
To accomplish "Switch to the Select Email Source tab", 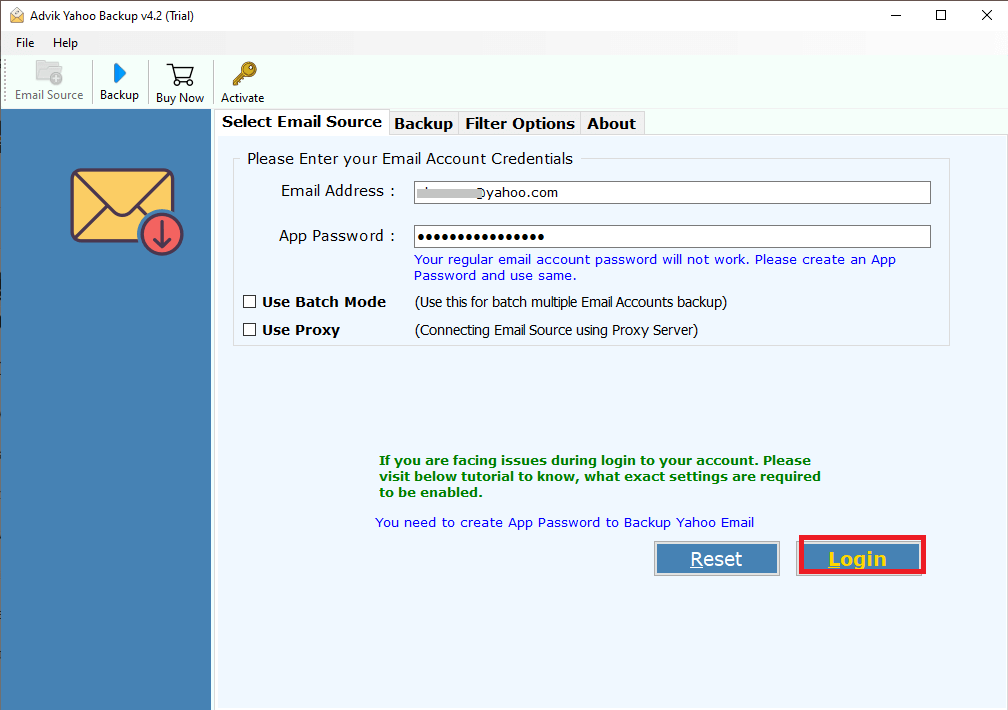I will pyautogui.click(x=302, y=122).
